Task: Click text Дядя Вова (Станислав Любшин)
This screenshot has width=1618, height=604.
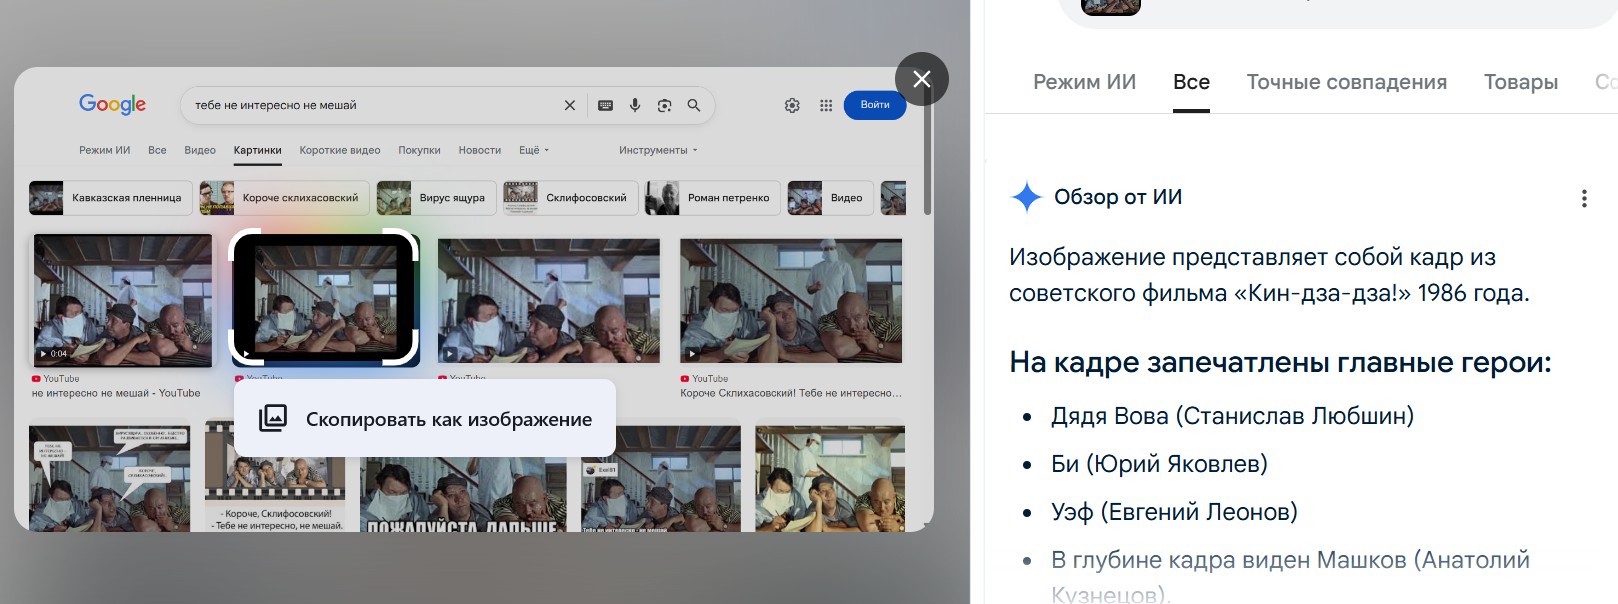Action: [1232, 416]
